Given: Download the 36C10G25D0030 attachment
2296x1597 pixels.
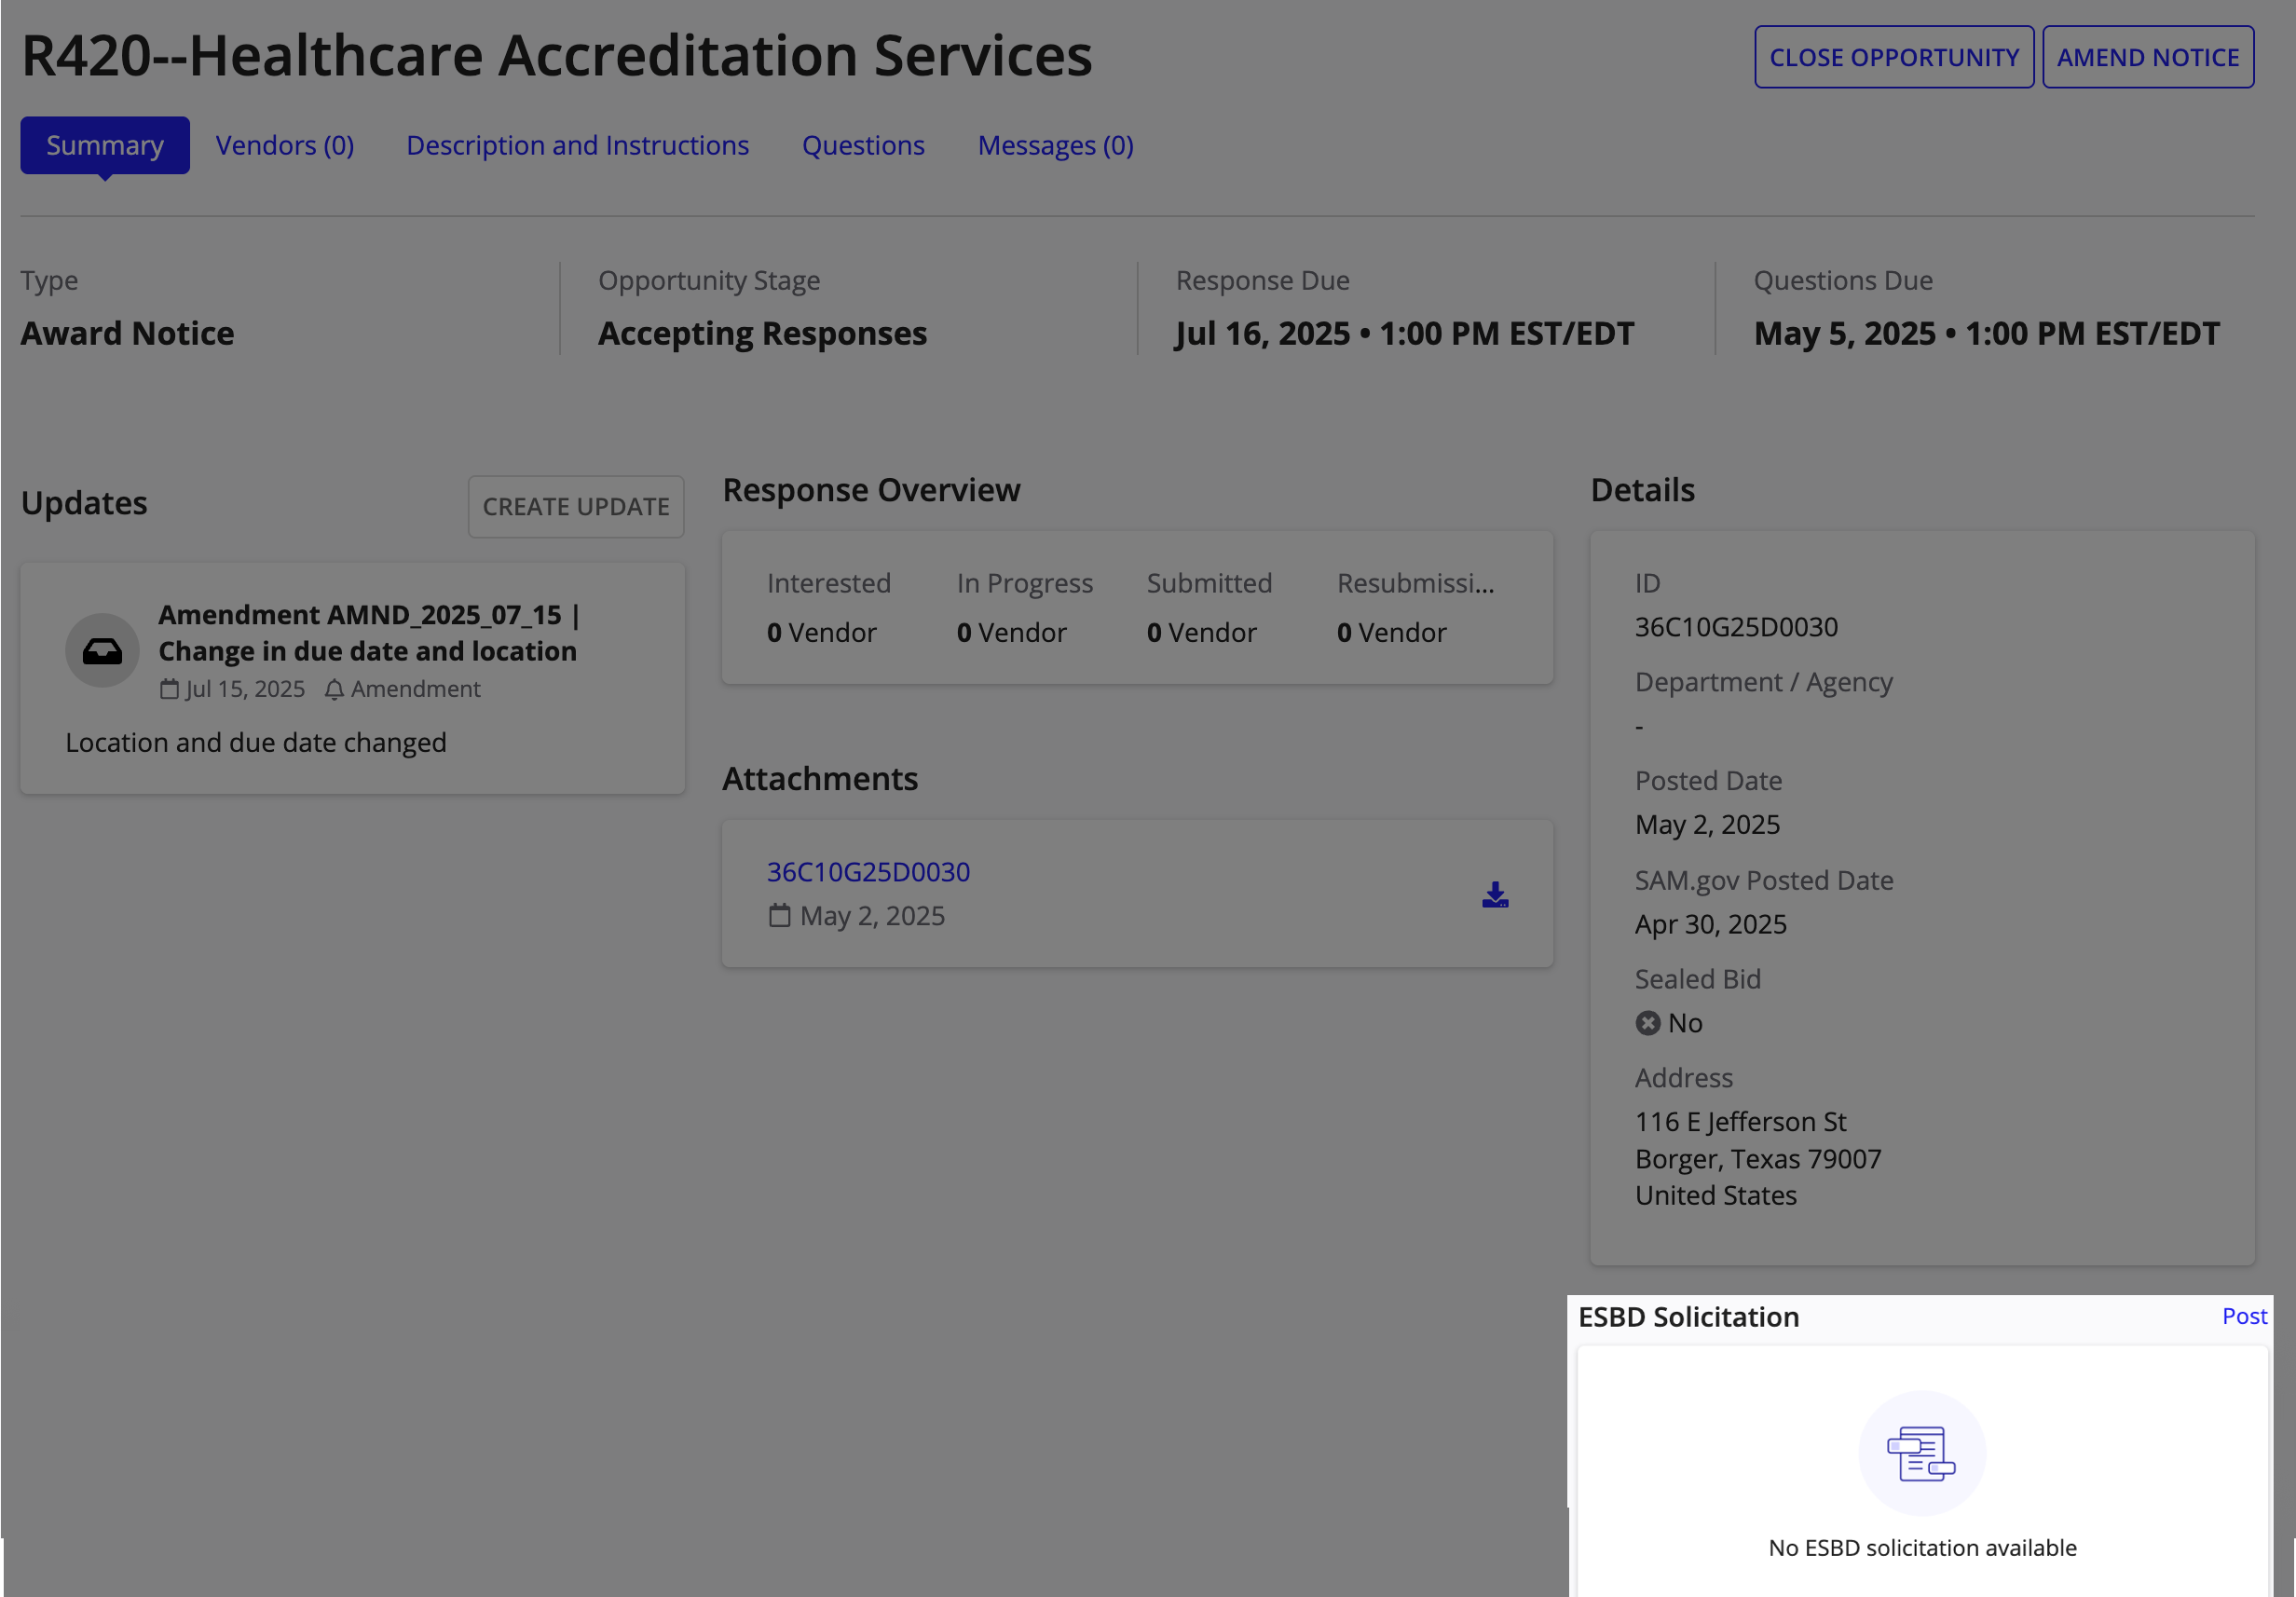Looking at the screenshot, I should pos(1494,894).
